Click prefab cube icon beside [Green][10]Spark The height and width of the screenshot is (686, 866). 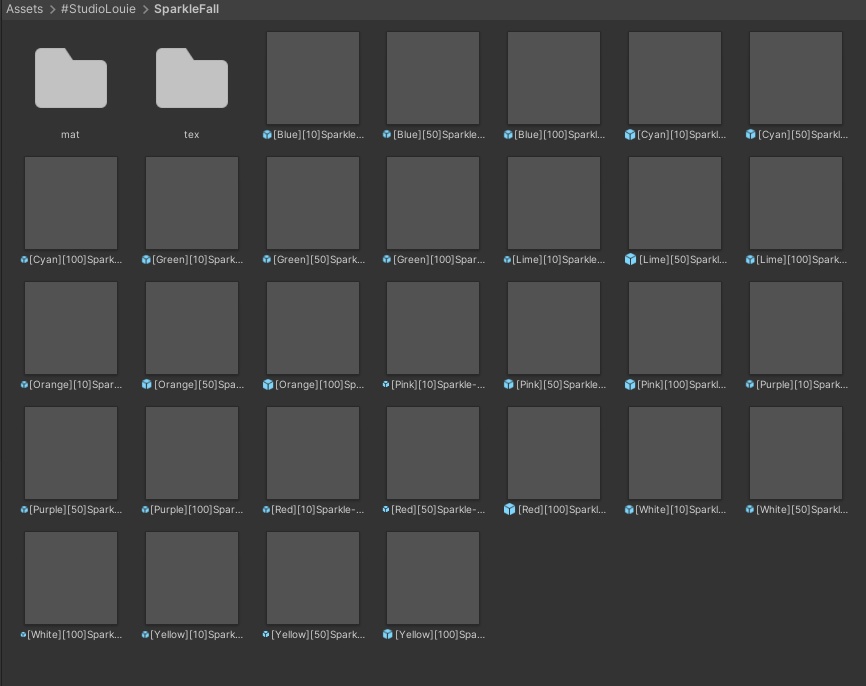(x=146, y=260)
